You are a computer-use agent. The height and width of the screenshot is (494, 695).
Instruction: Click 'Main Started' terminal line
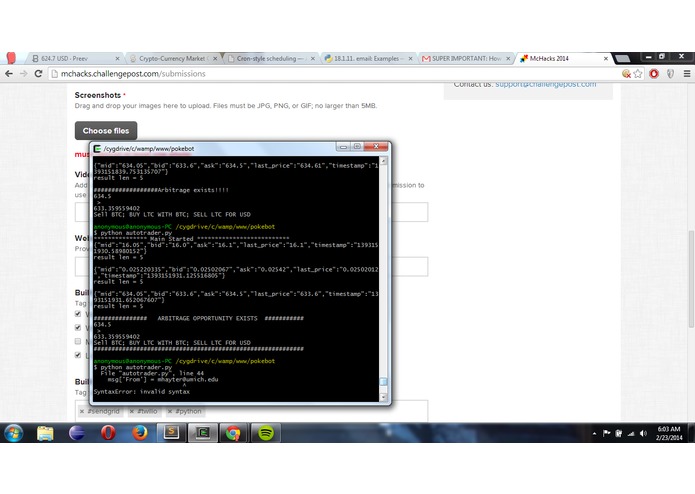coord(191,238)
